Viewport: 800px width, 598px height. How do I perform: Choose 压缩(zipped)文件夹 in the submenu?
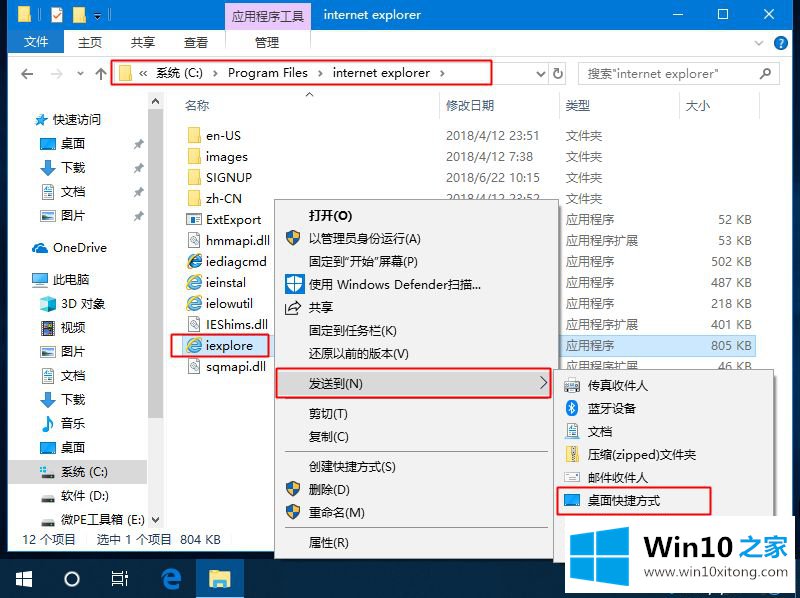coord(663,454)
